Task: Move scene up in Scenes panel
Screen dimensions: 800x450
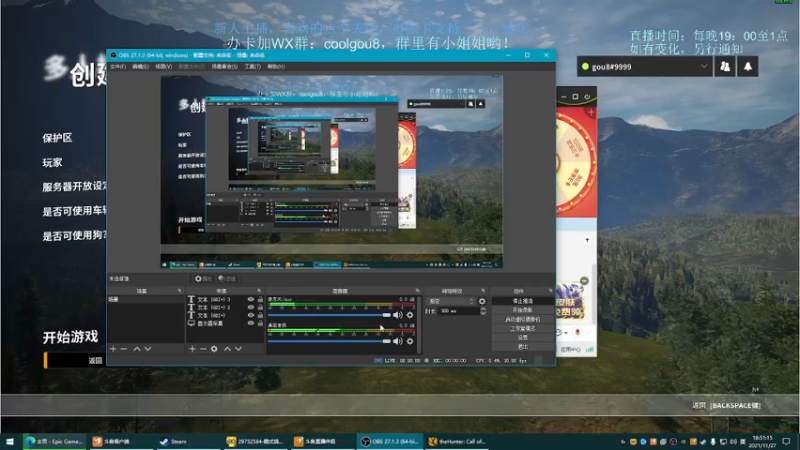Action: click(x=137, y=349)
